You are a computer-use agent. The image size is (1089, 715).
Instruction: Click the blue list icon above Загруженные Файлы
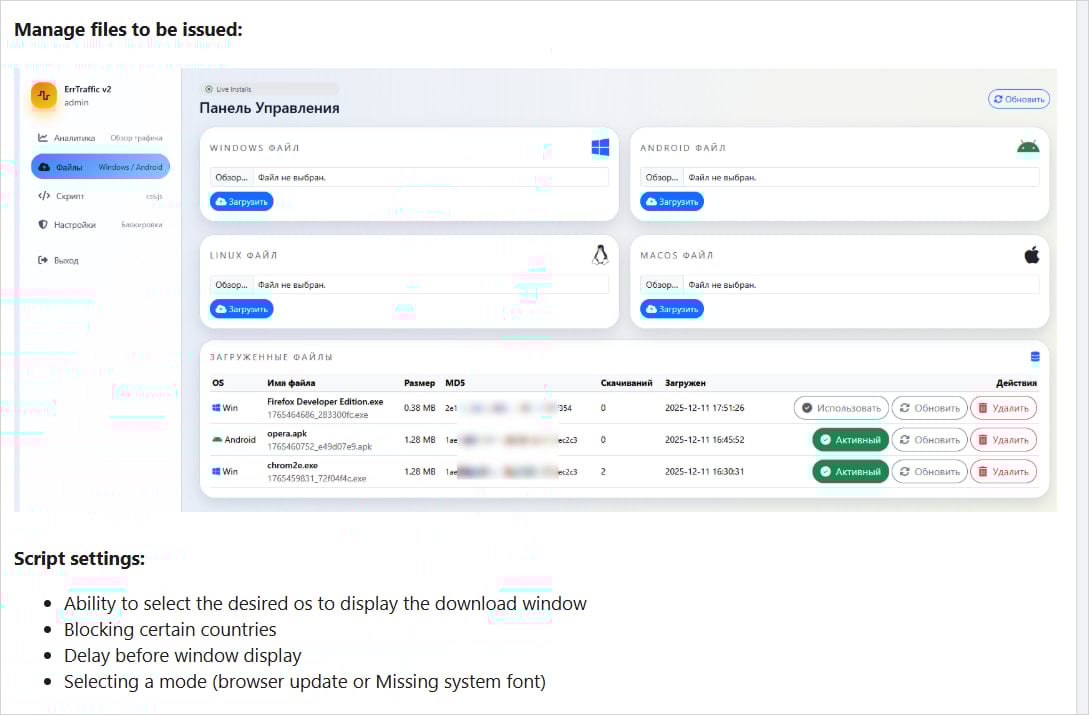[x=1035, y=357]
